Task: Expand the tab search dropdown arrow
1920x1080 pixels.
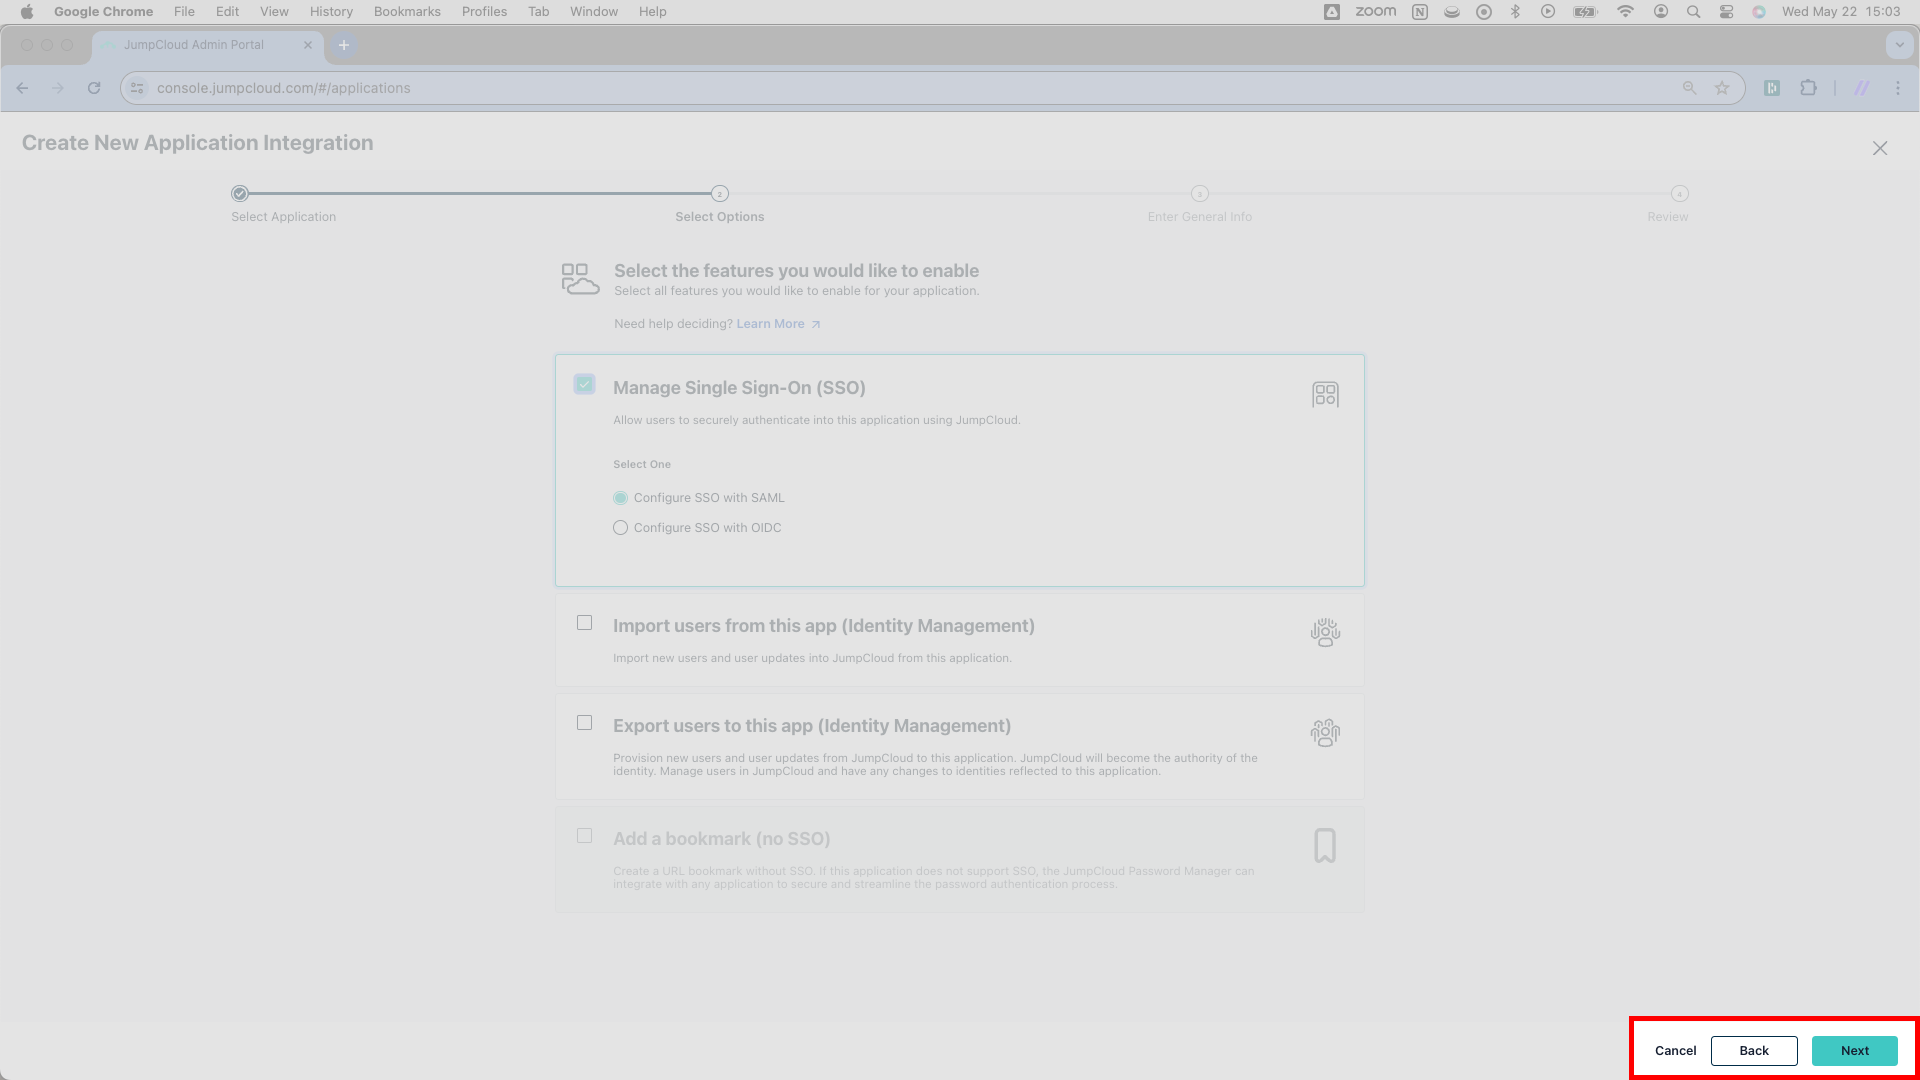Action: pos(1899,45)
